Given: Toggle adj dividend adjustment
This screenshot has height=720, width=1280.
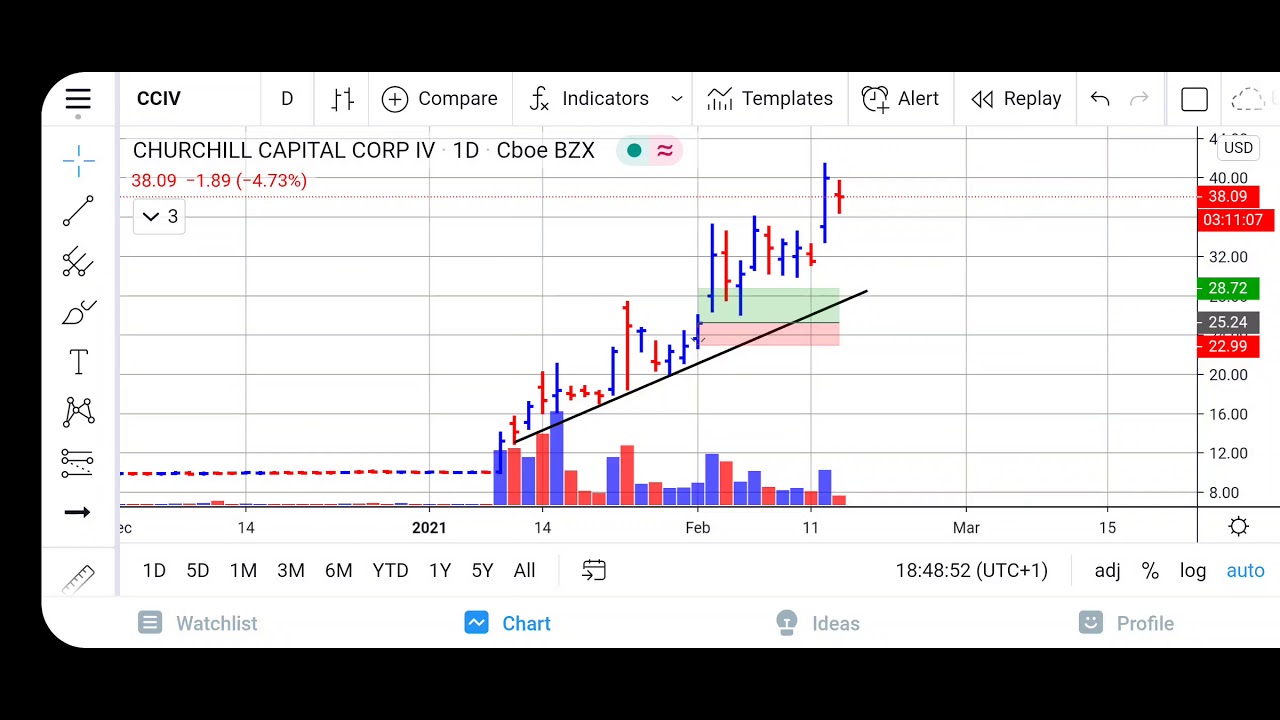Looking at the screenshot, I should point(1107,570).
